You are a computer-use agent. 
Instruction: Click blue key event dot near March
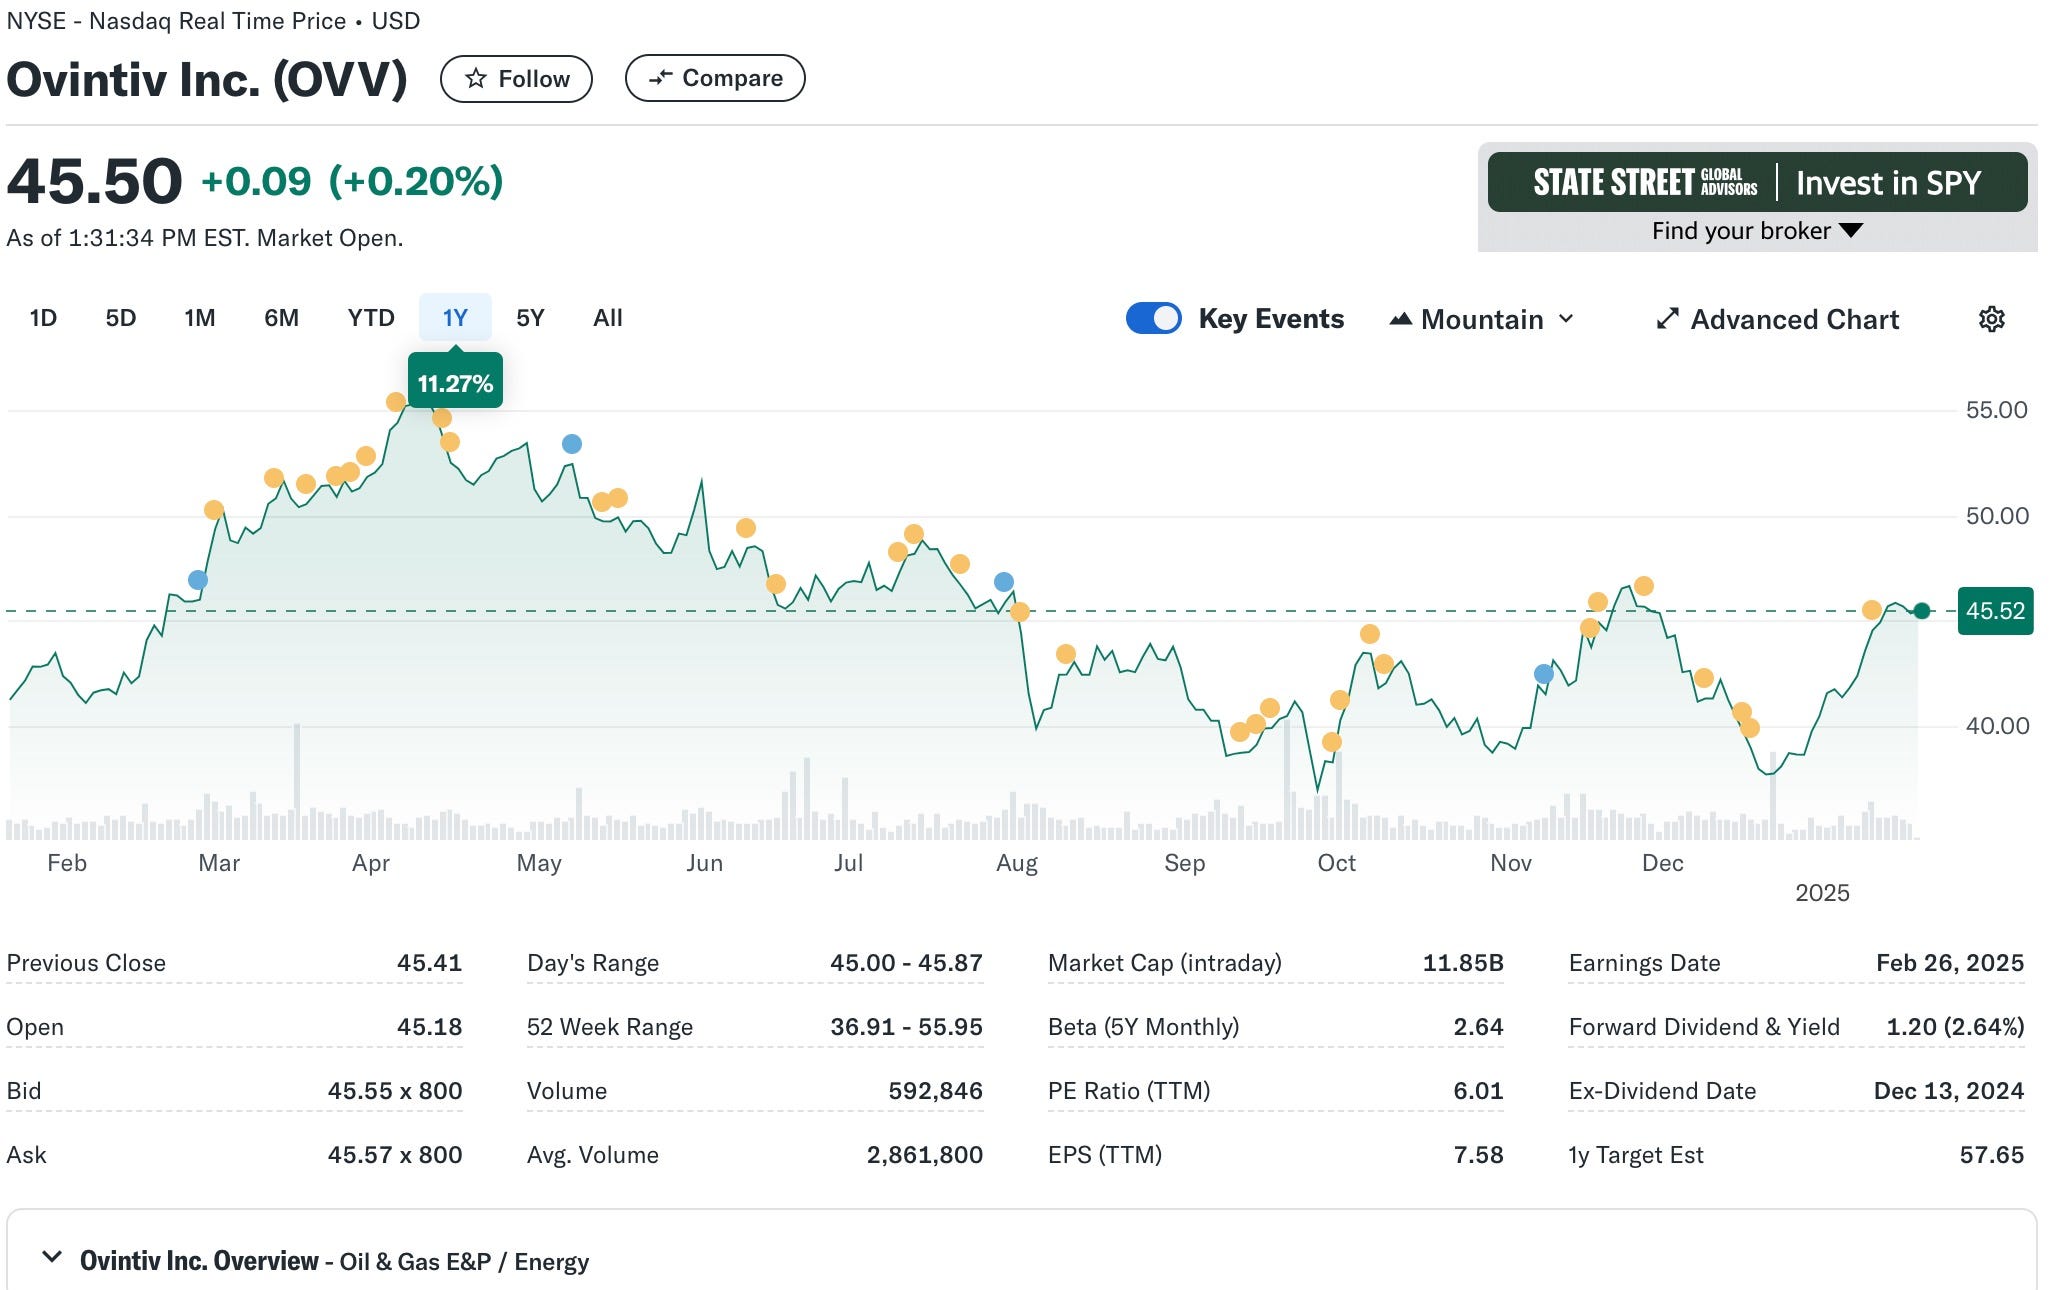click(198, 580)
